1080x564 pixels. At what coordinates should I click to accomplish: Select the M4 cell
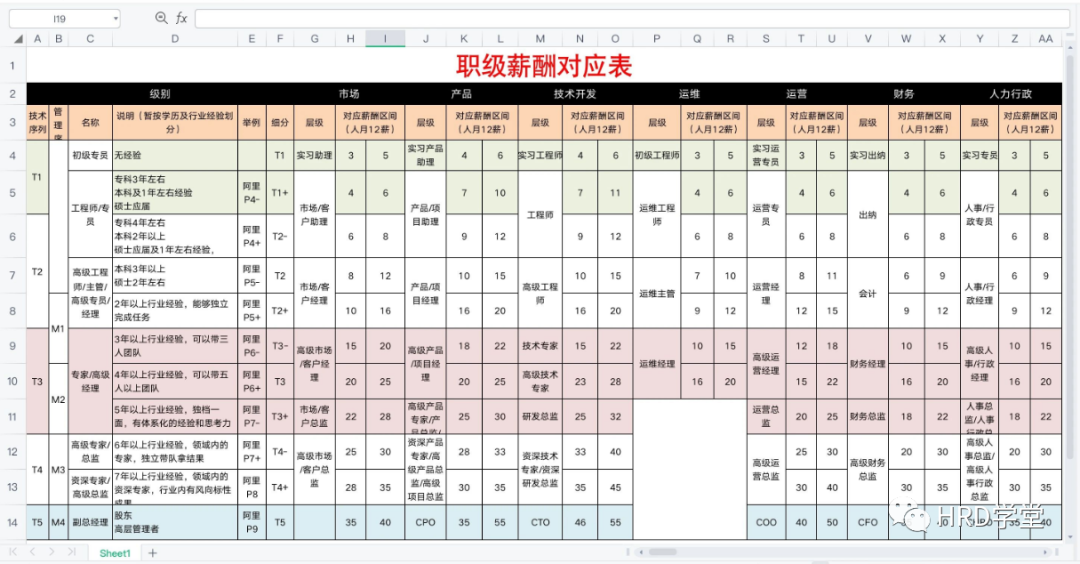point(59,522)
